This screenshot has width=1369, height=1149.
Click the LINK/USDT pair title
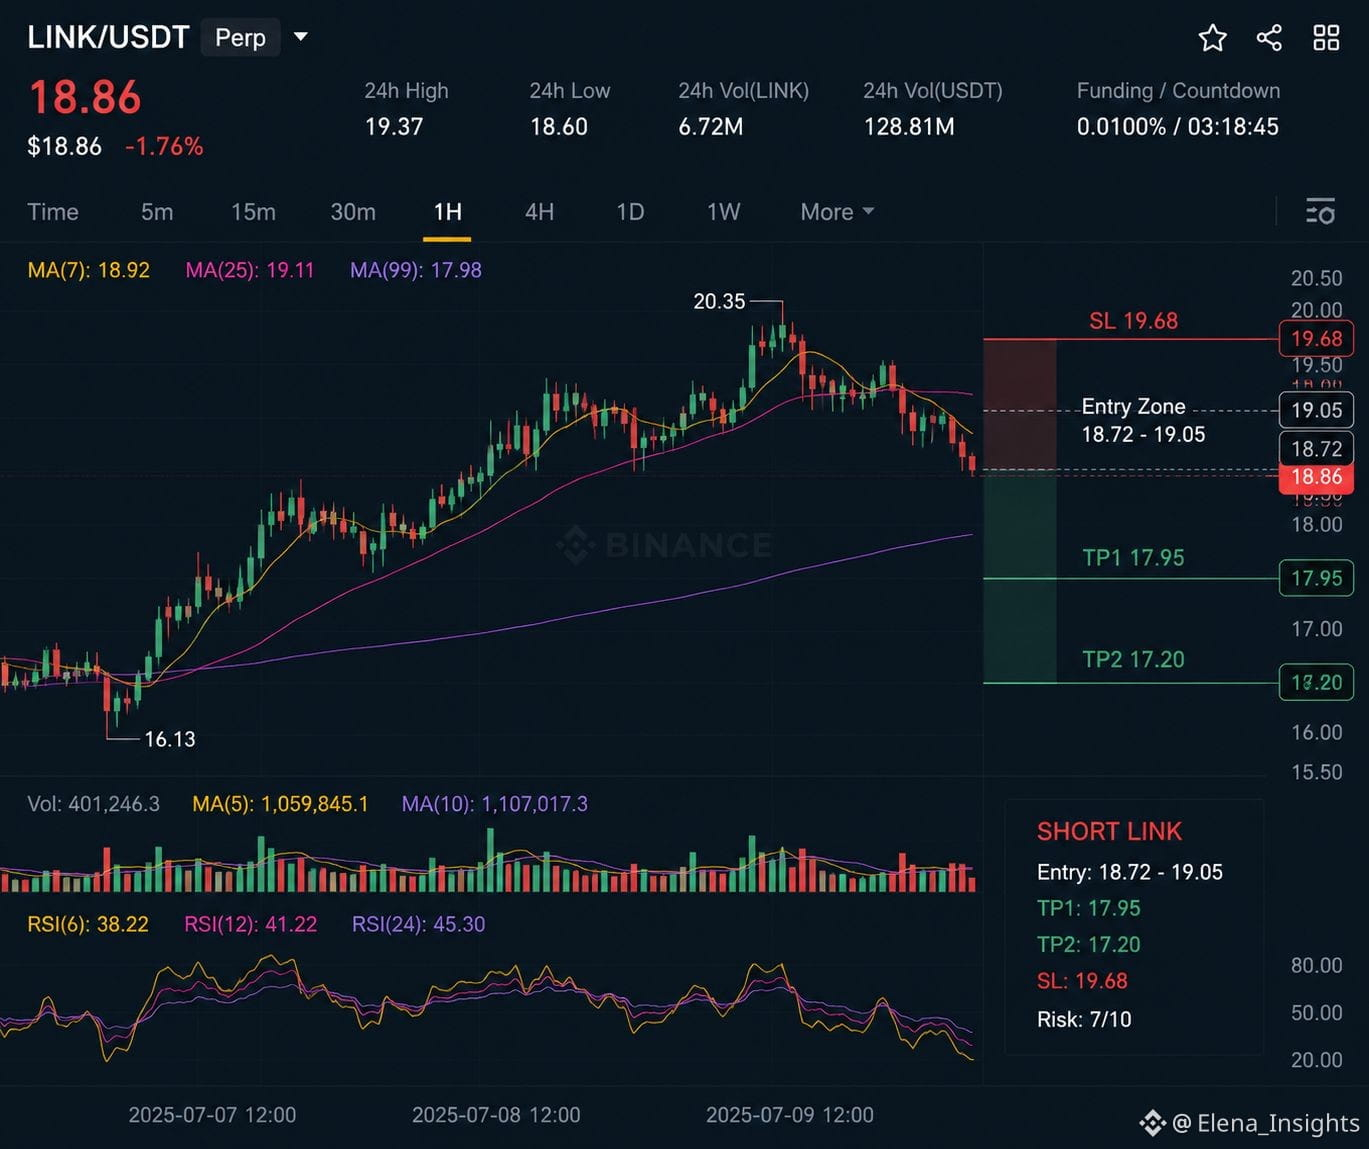pyautogui.click(x=108, y=38)
